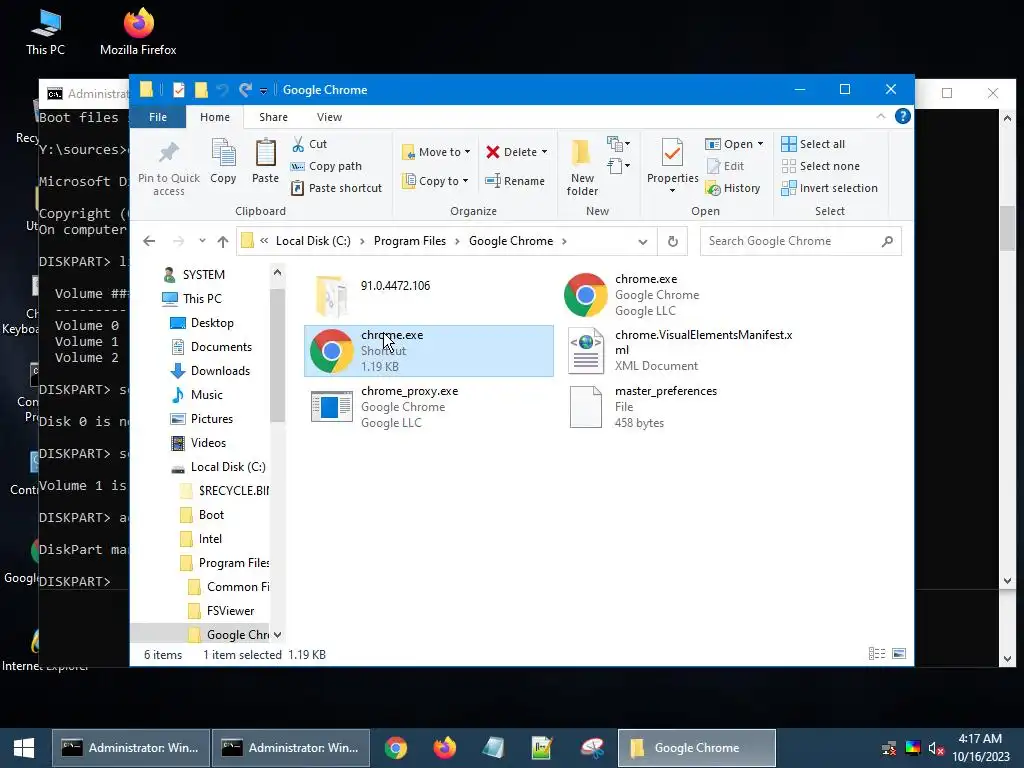Open the Copy to dropdown
The height and width of the screenshot is (768, 1024).
435,181
